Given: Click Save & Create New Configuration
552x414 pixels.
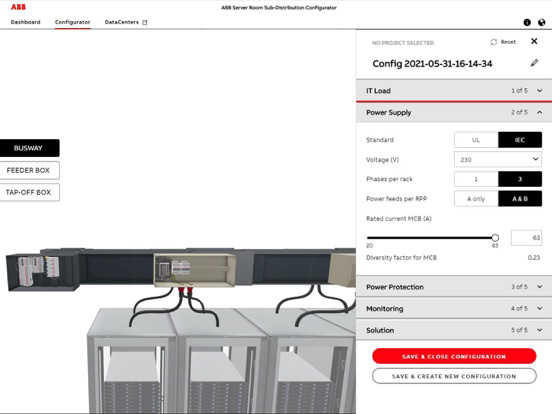Looking at the screenshot, I should (454, 376).
